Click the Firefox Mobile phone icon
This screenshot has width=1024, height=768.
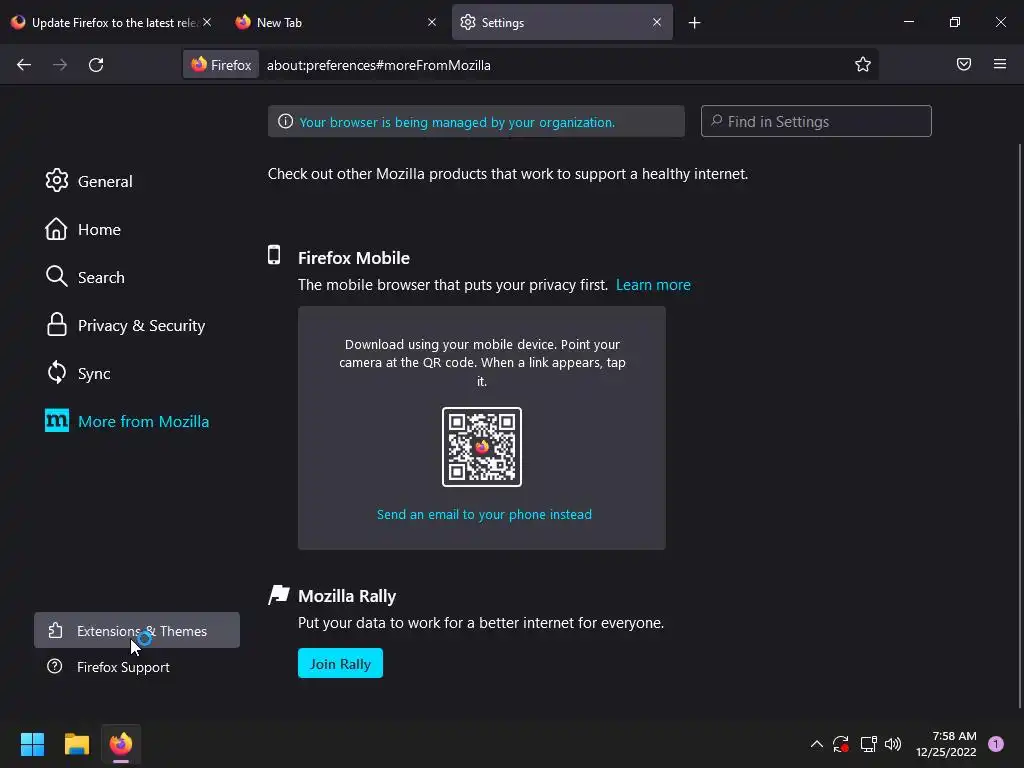(274, 255)
